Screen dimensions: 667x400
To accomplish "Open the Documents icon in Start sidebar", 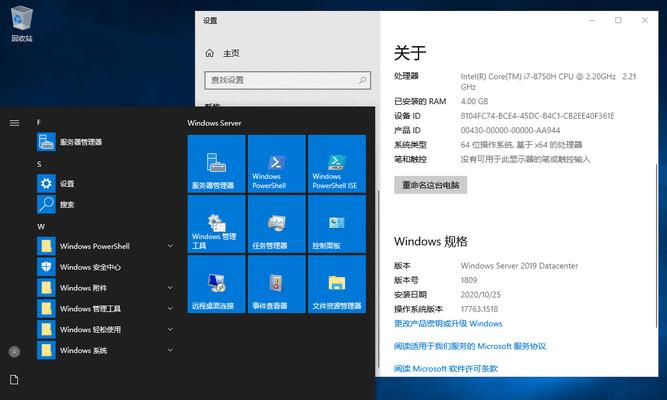I will (14, 380).
